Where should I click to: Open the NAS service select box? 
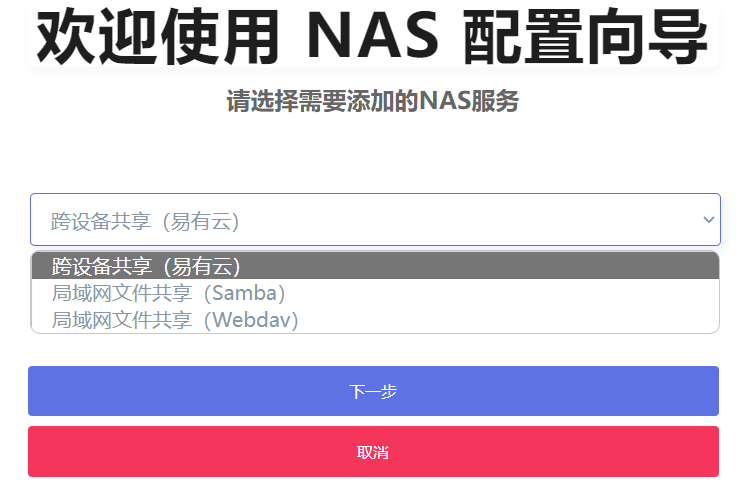coord(375,220)
